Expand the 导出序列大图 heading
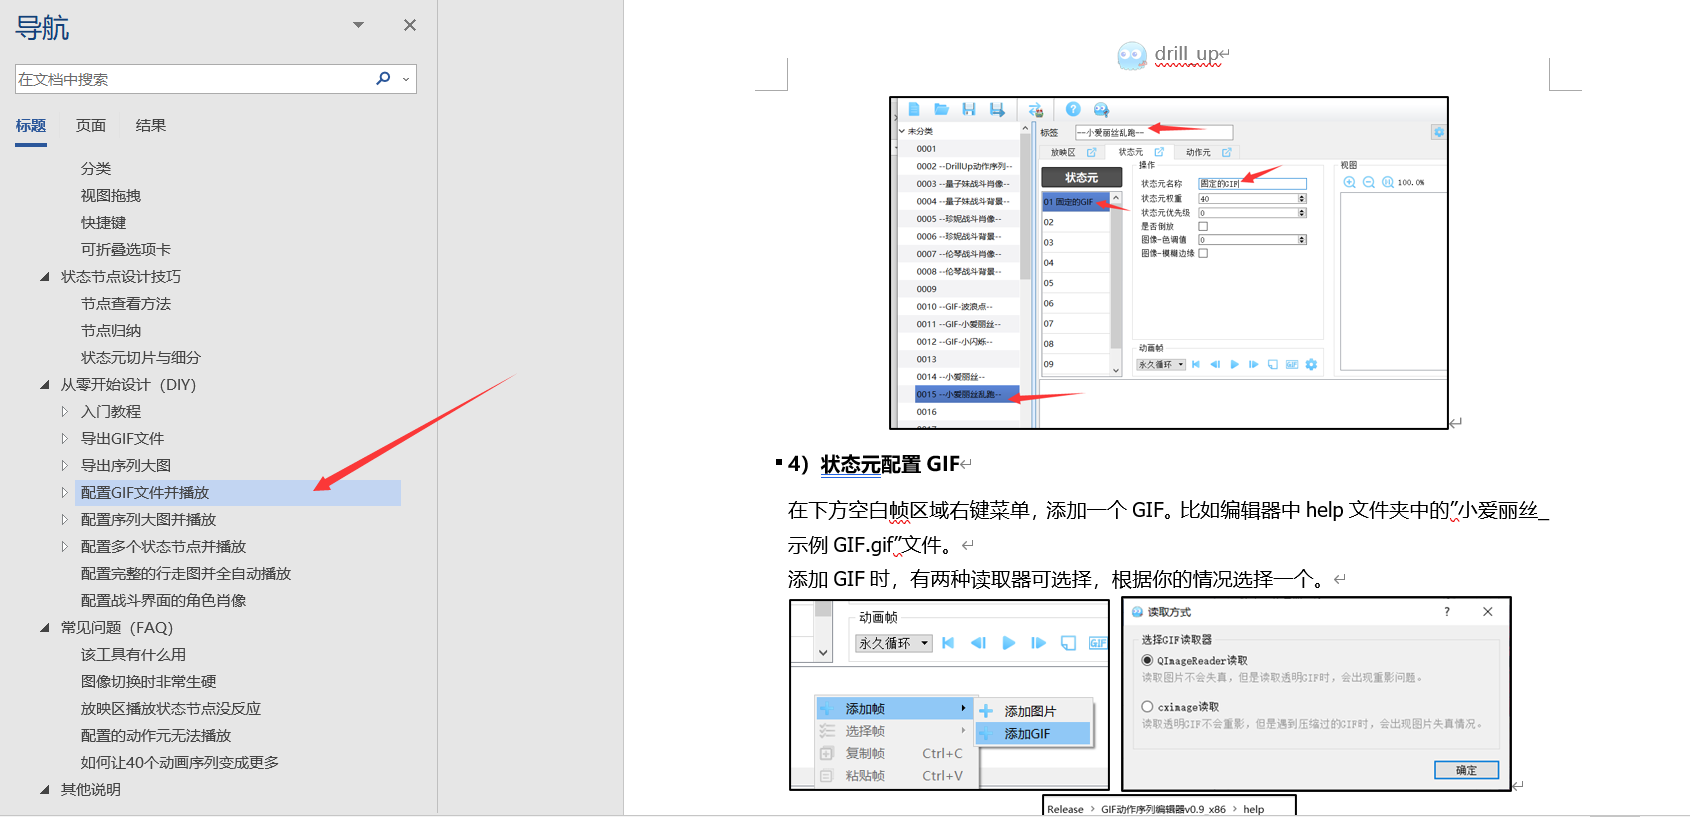This screenshot has height=817, width=1690. coord(64,466)
